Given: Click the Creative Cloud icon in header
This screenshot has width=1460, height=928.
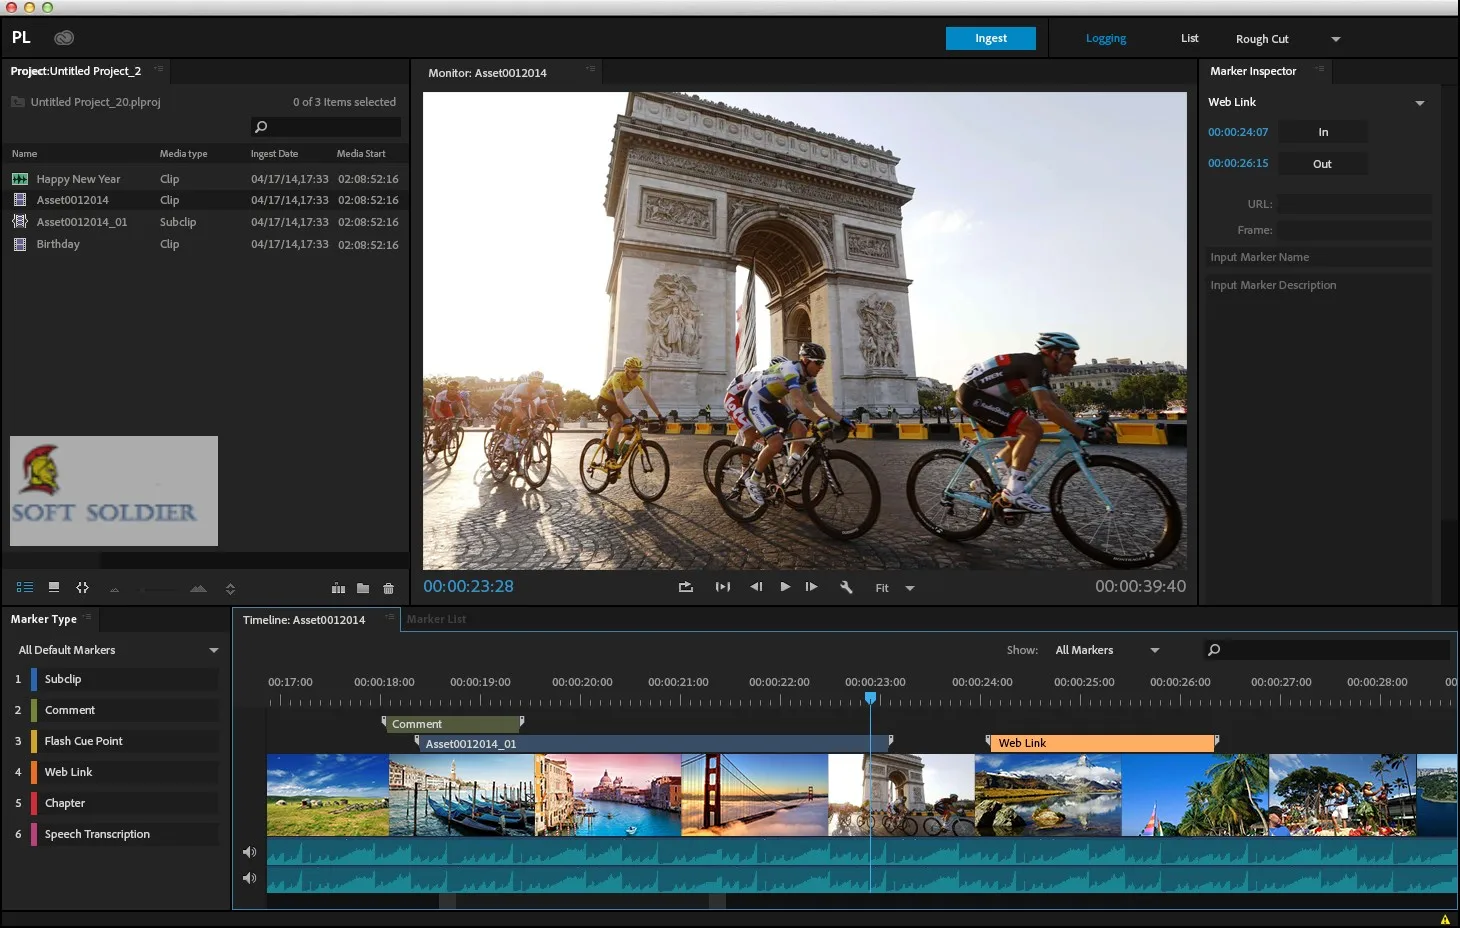Looking at the screenshot, I should coord(64,38).
